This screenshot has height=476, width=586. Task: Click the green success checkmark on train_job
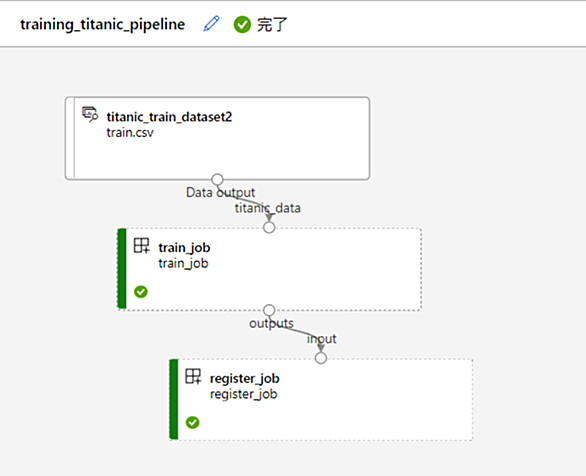coord(141,291)
